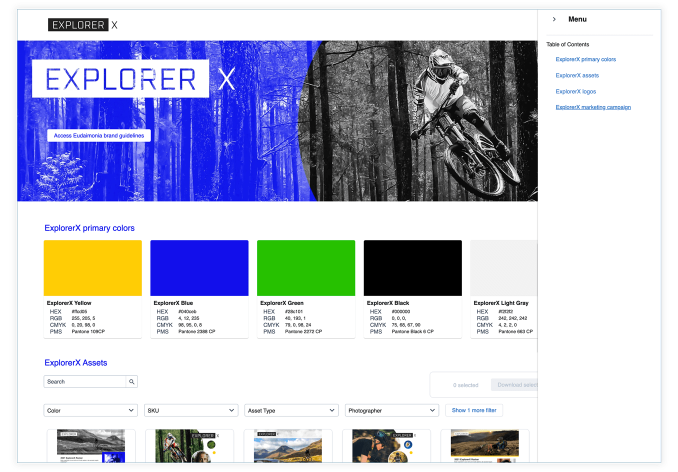Open the Color filter dropdown
Screen dimensions: 678x472
coord(90,410)
